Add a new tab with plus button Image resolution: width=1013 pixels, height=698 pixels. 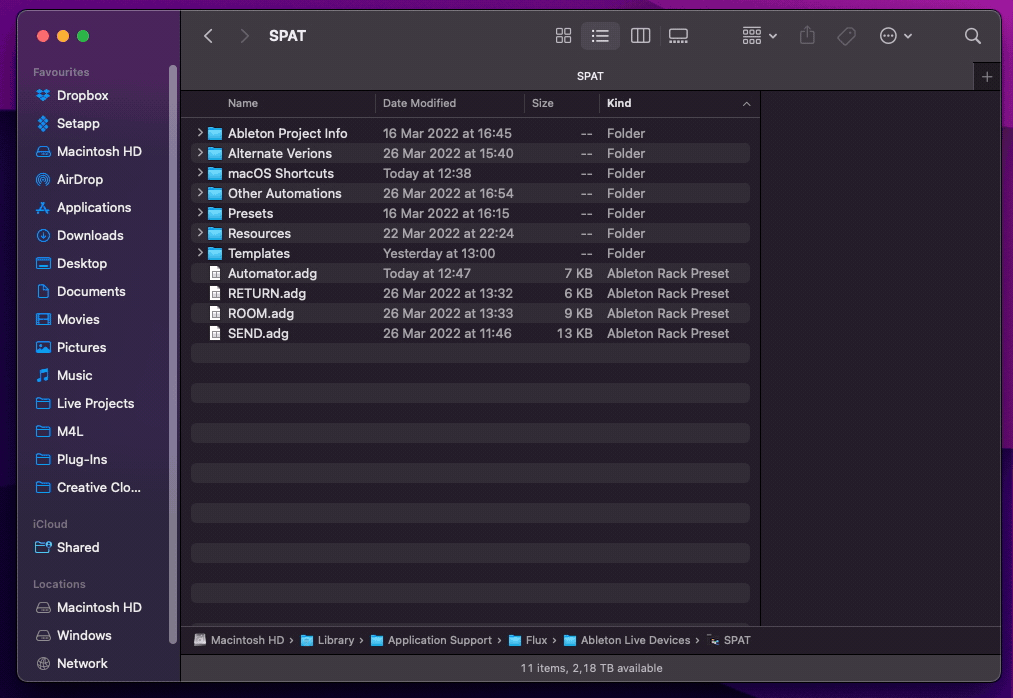point(987,77)
